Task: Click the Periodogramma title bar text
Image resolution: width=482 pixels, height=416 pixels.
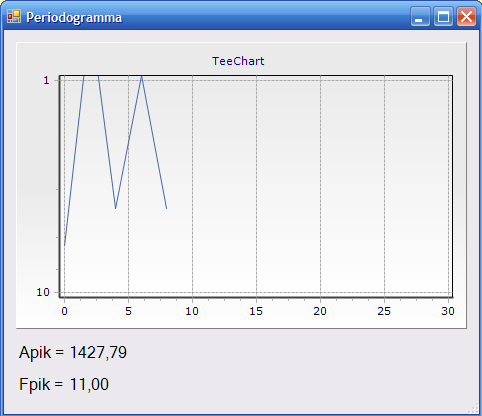Action: tap(74, 18)
